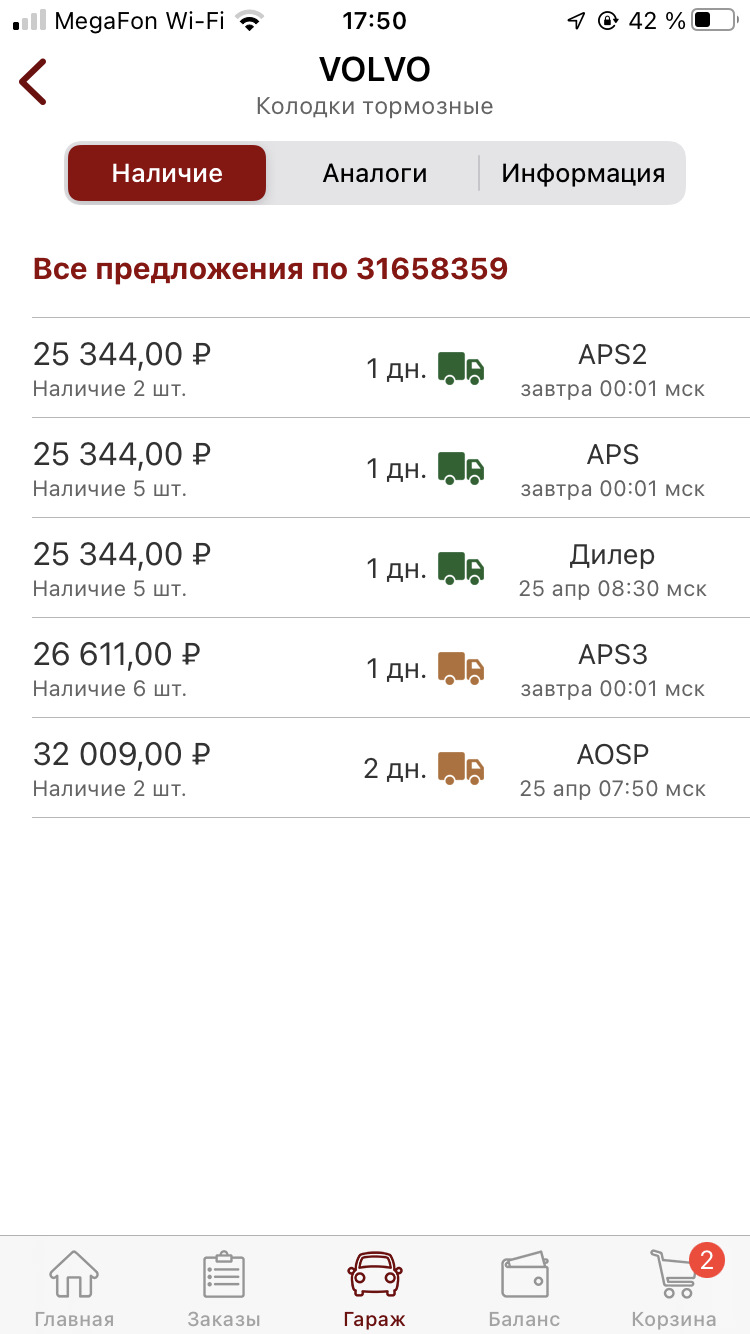
Task: Open the Корзина cart icon
Action: coord(673,1277)
